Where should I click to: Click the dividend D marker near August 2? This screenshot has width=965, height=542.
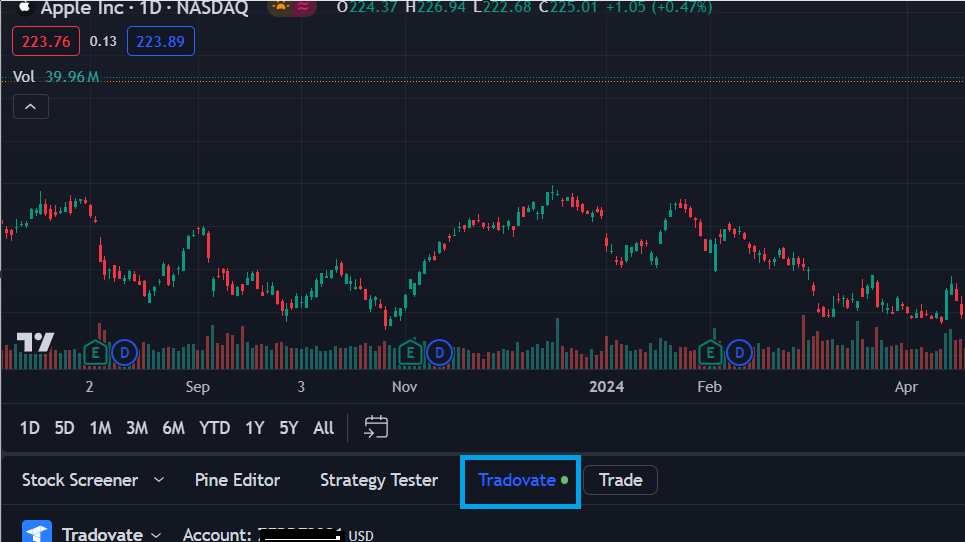click(124, 353)
